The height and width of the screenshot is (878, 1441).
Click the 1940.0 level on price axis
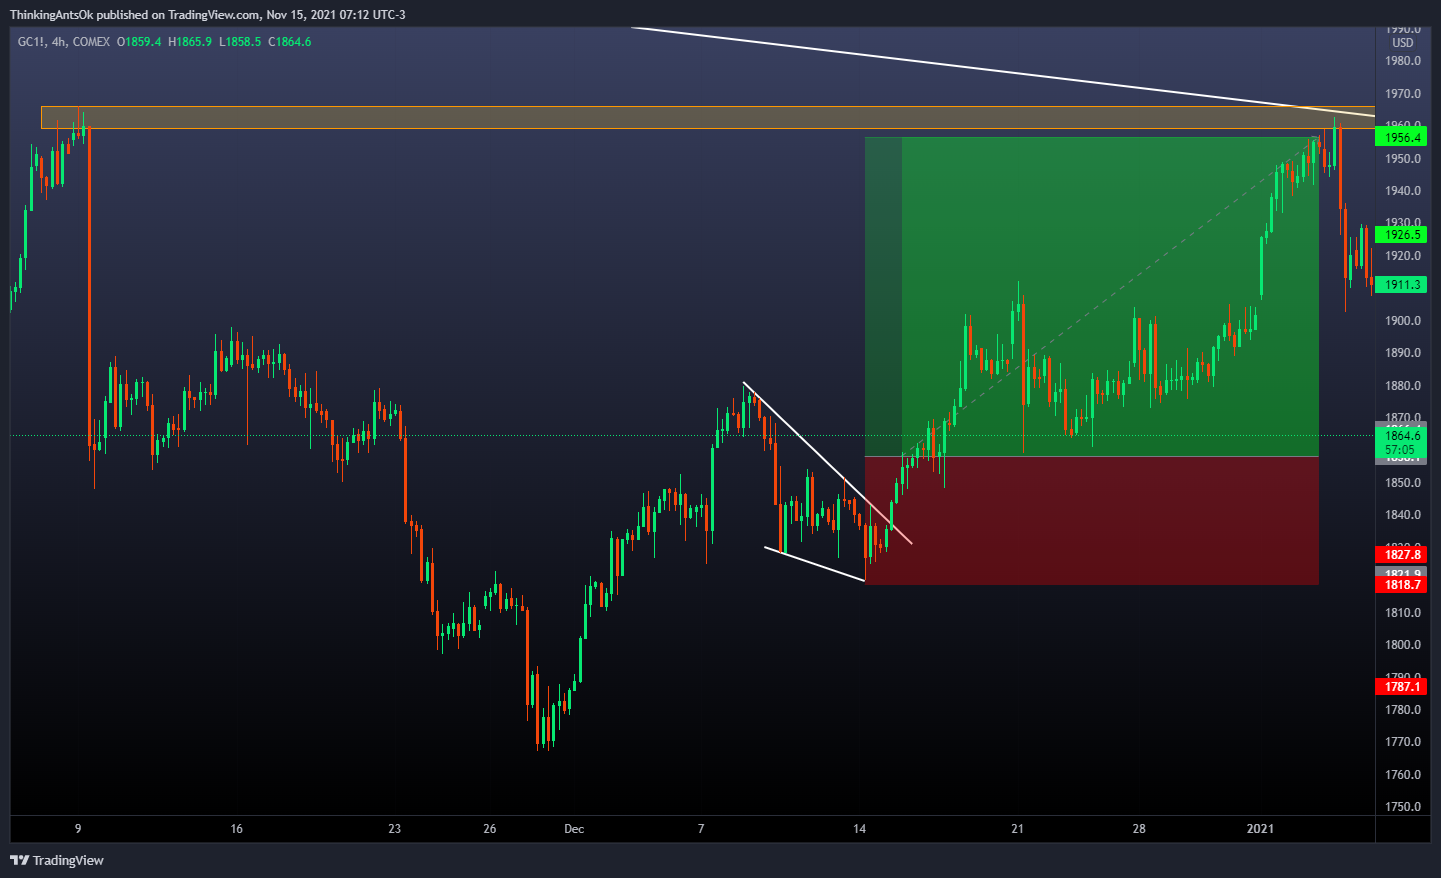point(1403,191)
